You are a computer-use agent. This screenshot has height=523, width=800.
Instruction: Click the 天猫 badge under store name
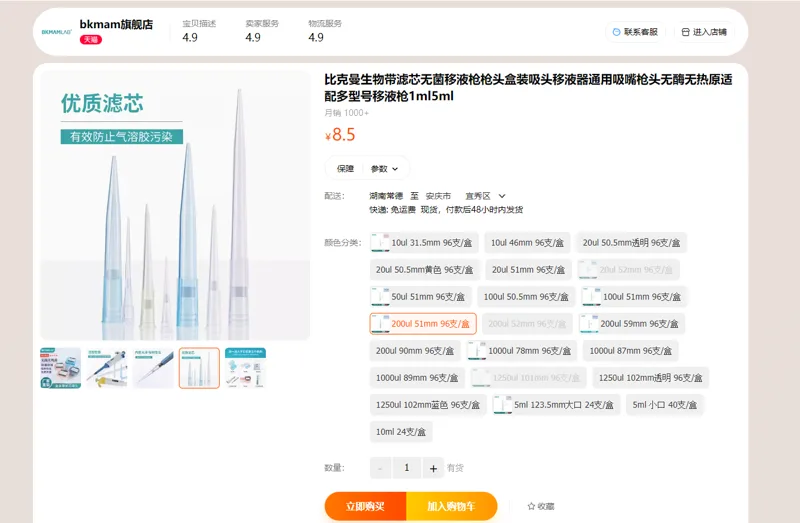91,40
